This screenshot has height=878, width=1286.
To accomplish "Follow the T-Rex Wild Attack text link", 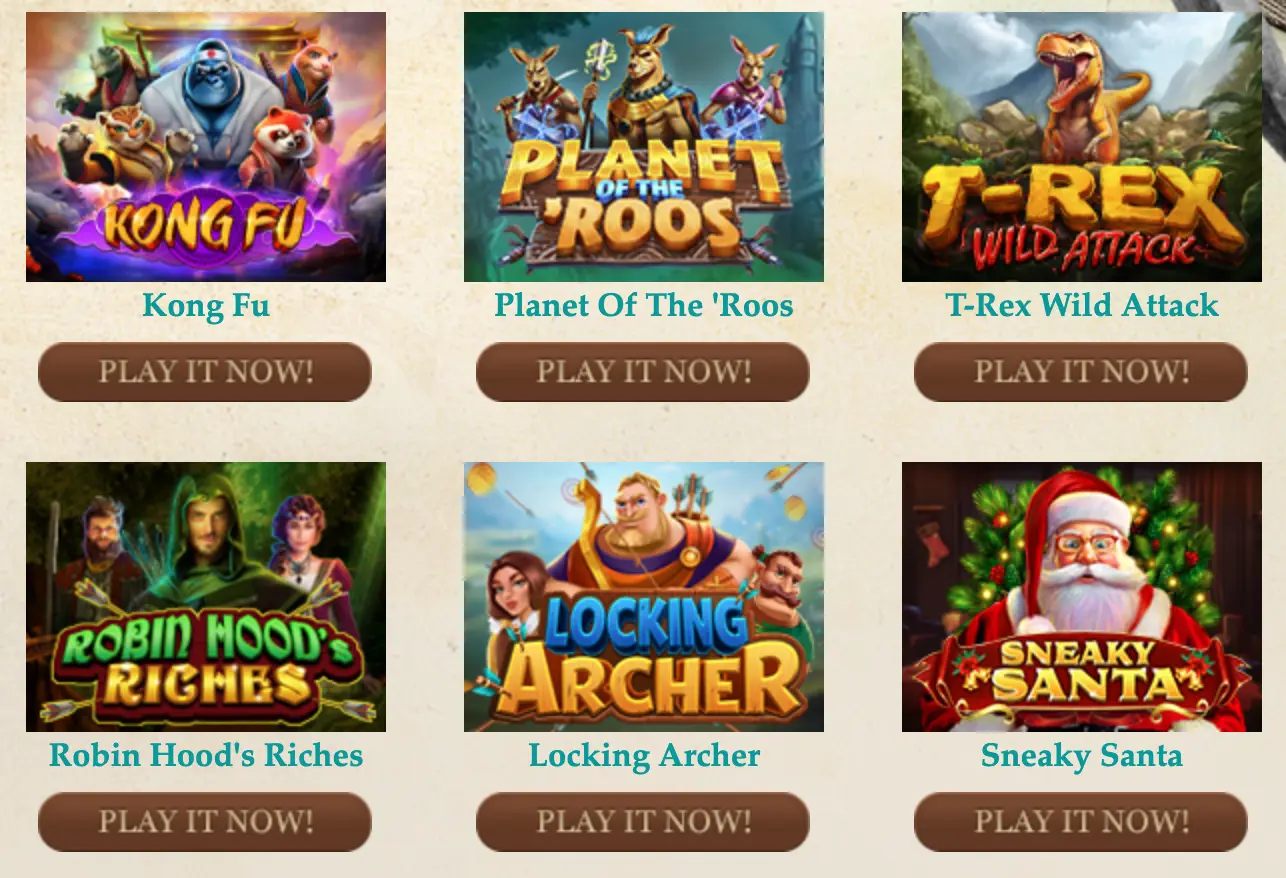I will point(1082,305).
